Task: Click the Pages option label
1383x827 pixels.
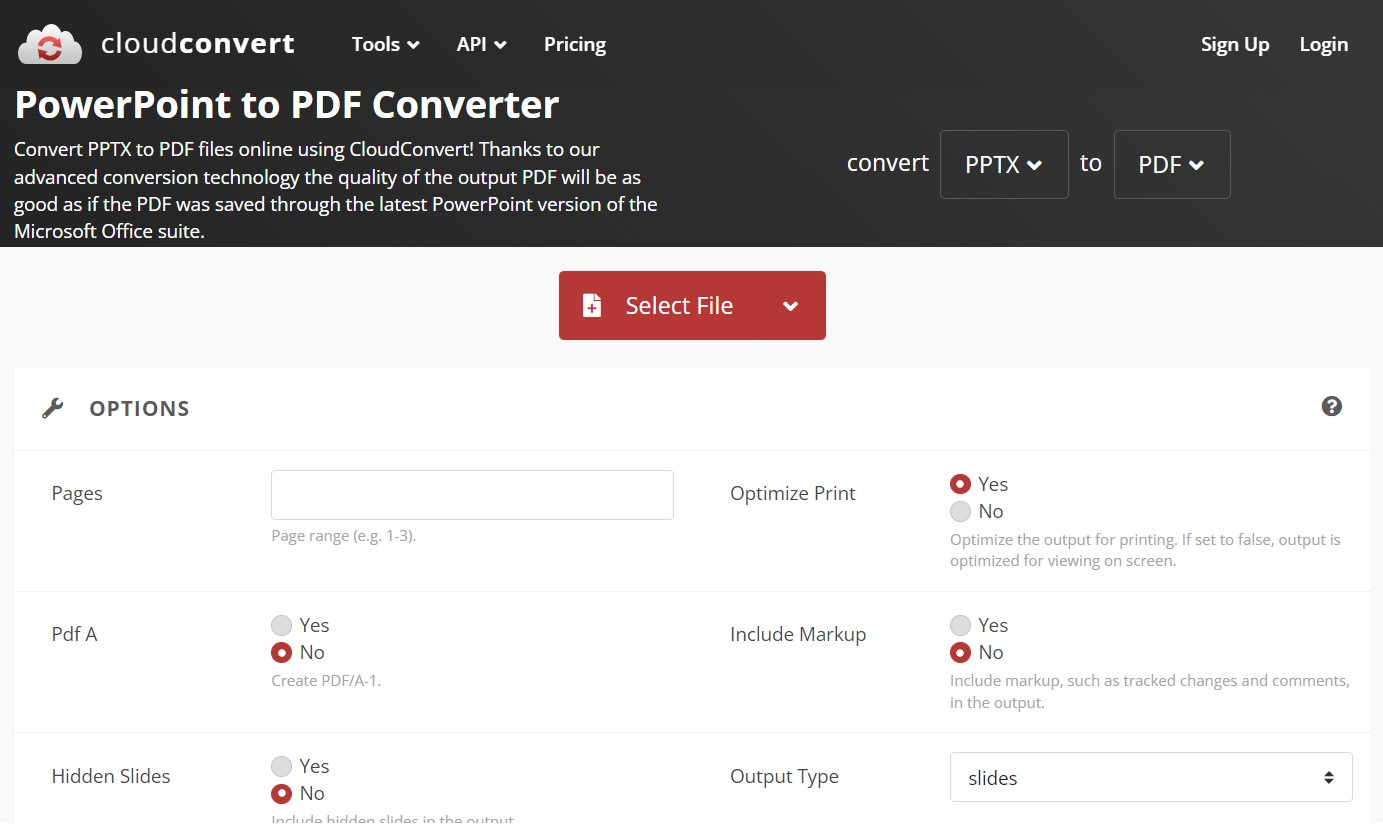Action: (x=77, y=493)
